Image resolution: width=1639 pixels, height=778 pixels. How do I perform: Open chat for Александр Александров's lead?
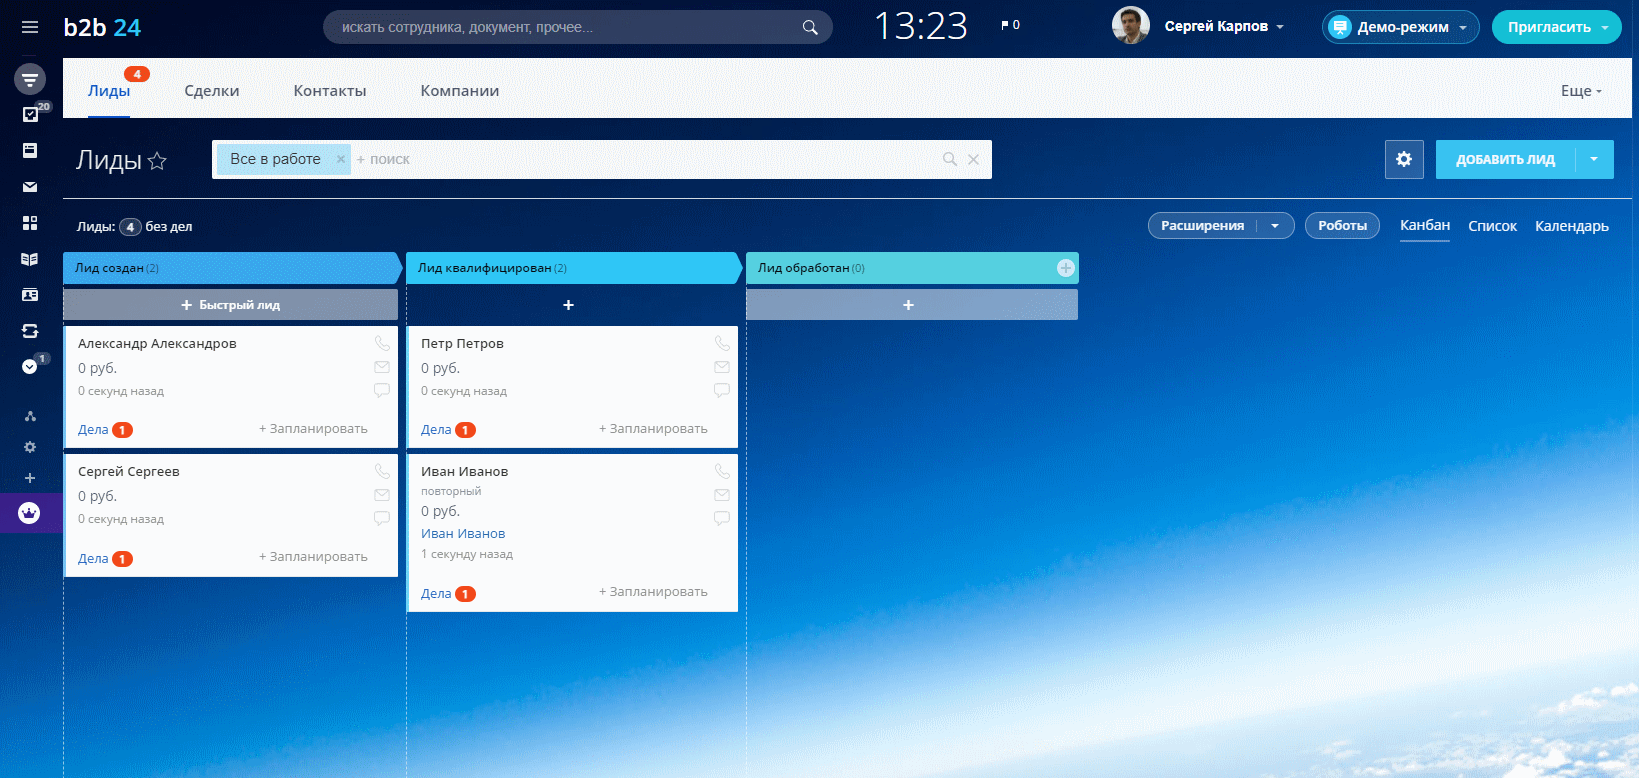point(382,390)
